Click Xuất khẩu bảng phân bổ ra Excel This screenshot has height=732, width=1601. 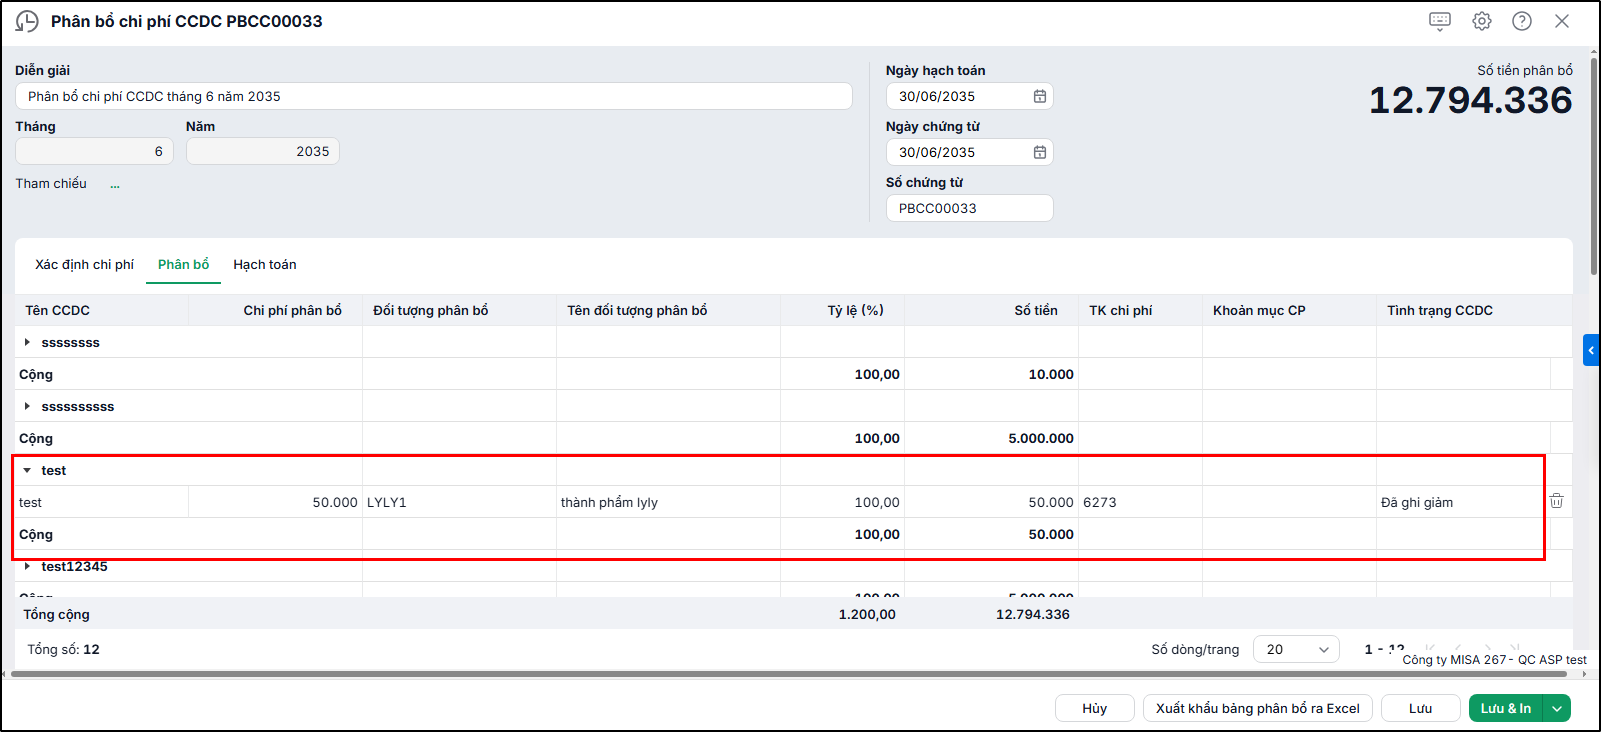point(1258,708)
